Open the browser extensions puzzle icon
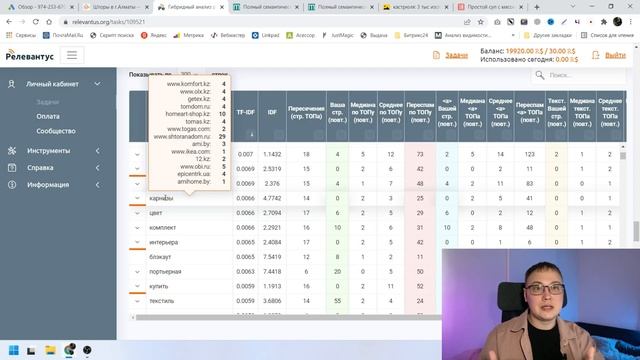This screenshot has height=360, width=640. (604, 22)
